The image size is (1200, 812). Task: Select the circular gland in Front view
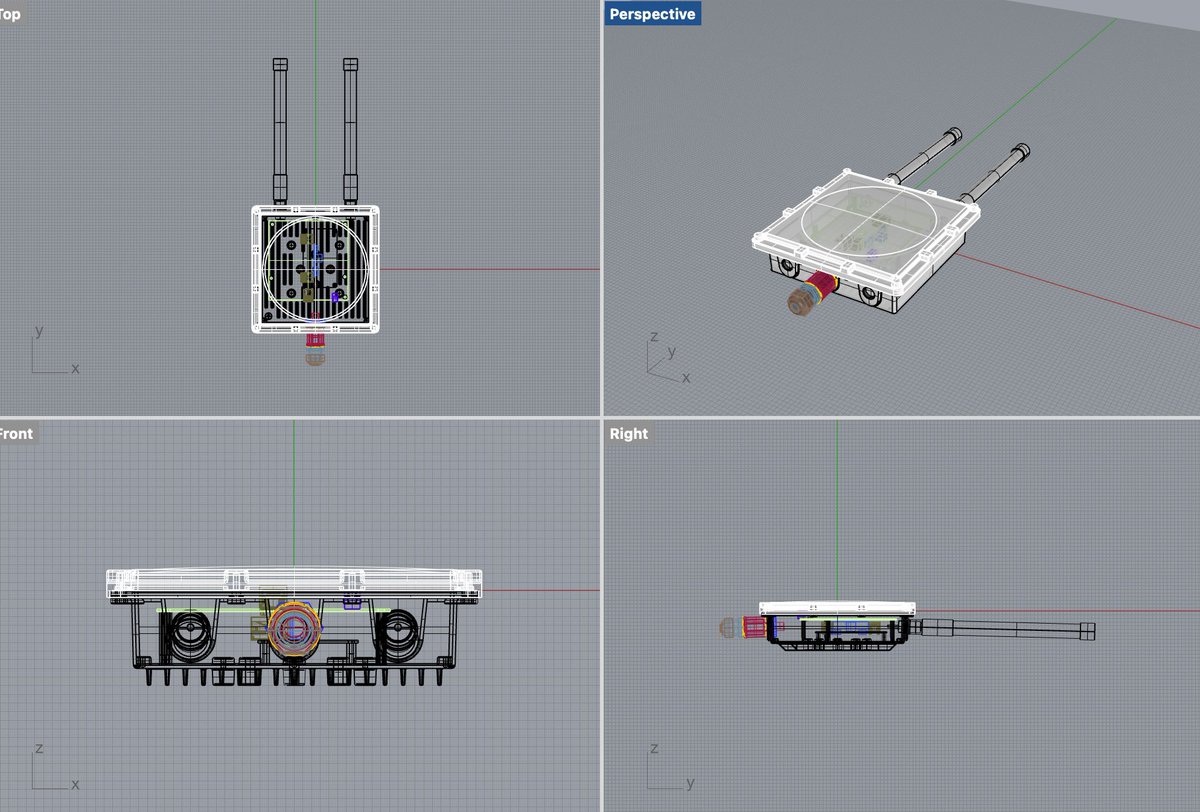(295, 631)
